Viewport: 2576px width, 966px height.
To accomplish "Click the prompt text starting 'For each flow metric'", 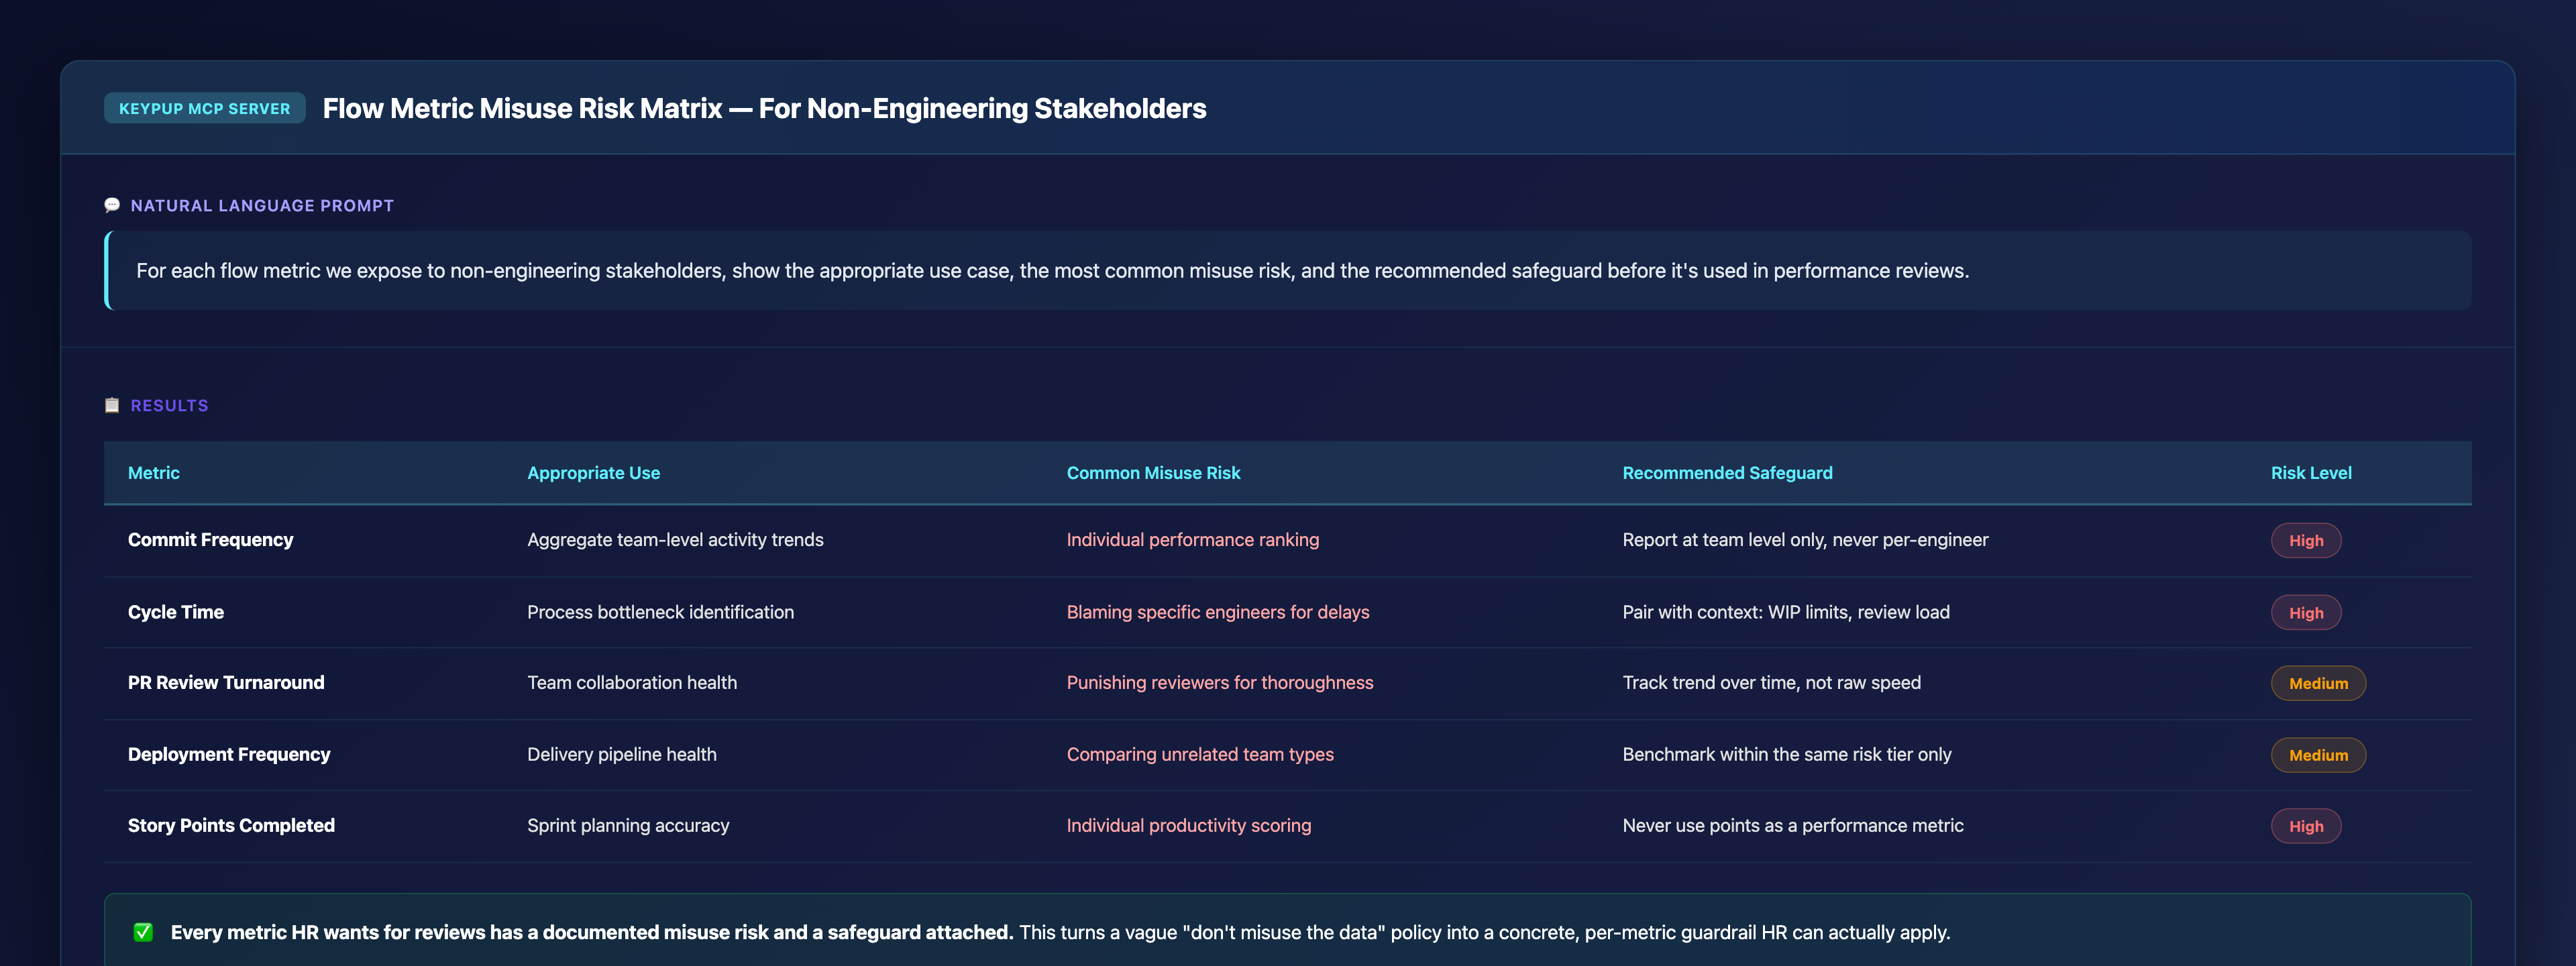I will [x=1052, y=271].
